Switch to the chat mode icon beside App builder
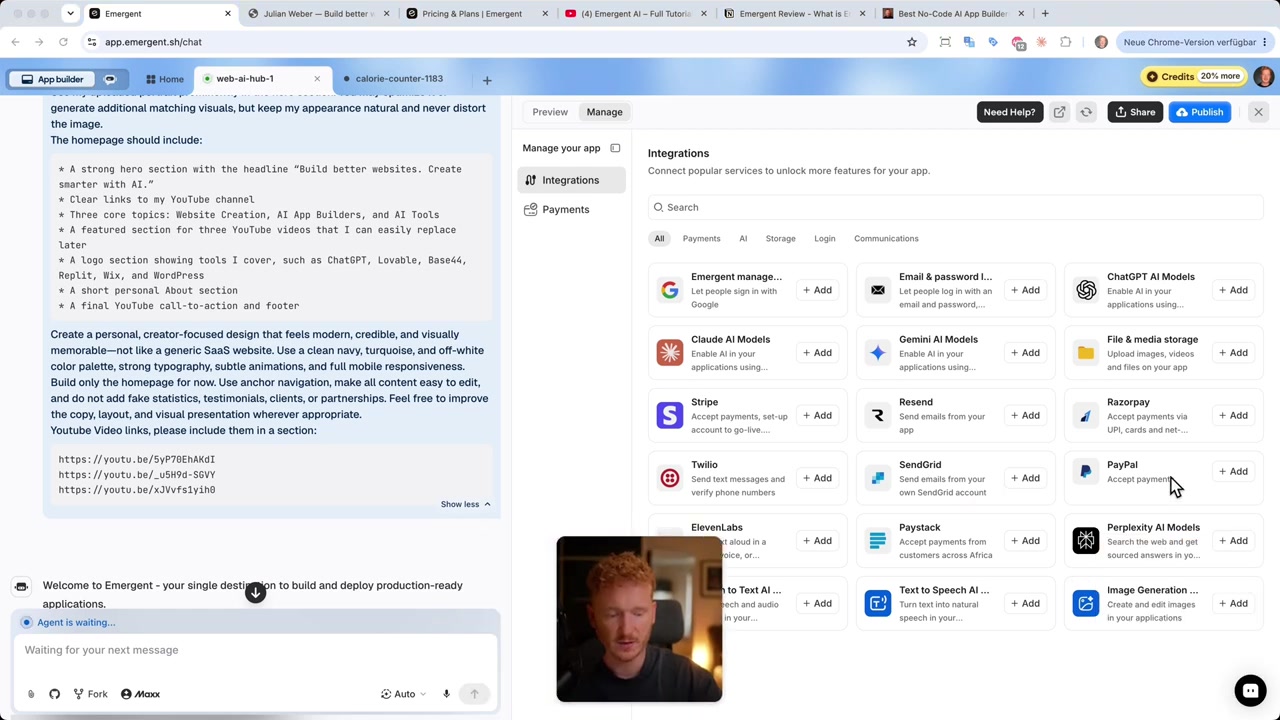Screen dimensions: 1280x720 (110, 79)
